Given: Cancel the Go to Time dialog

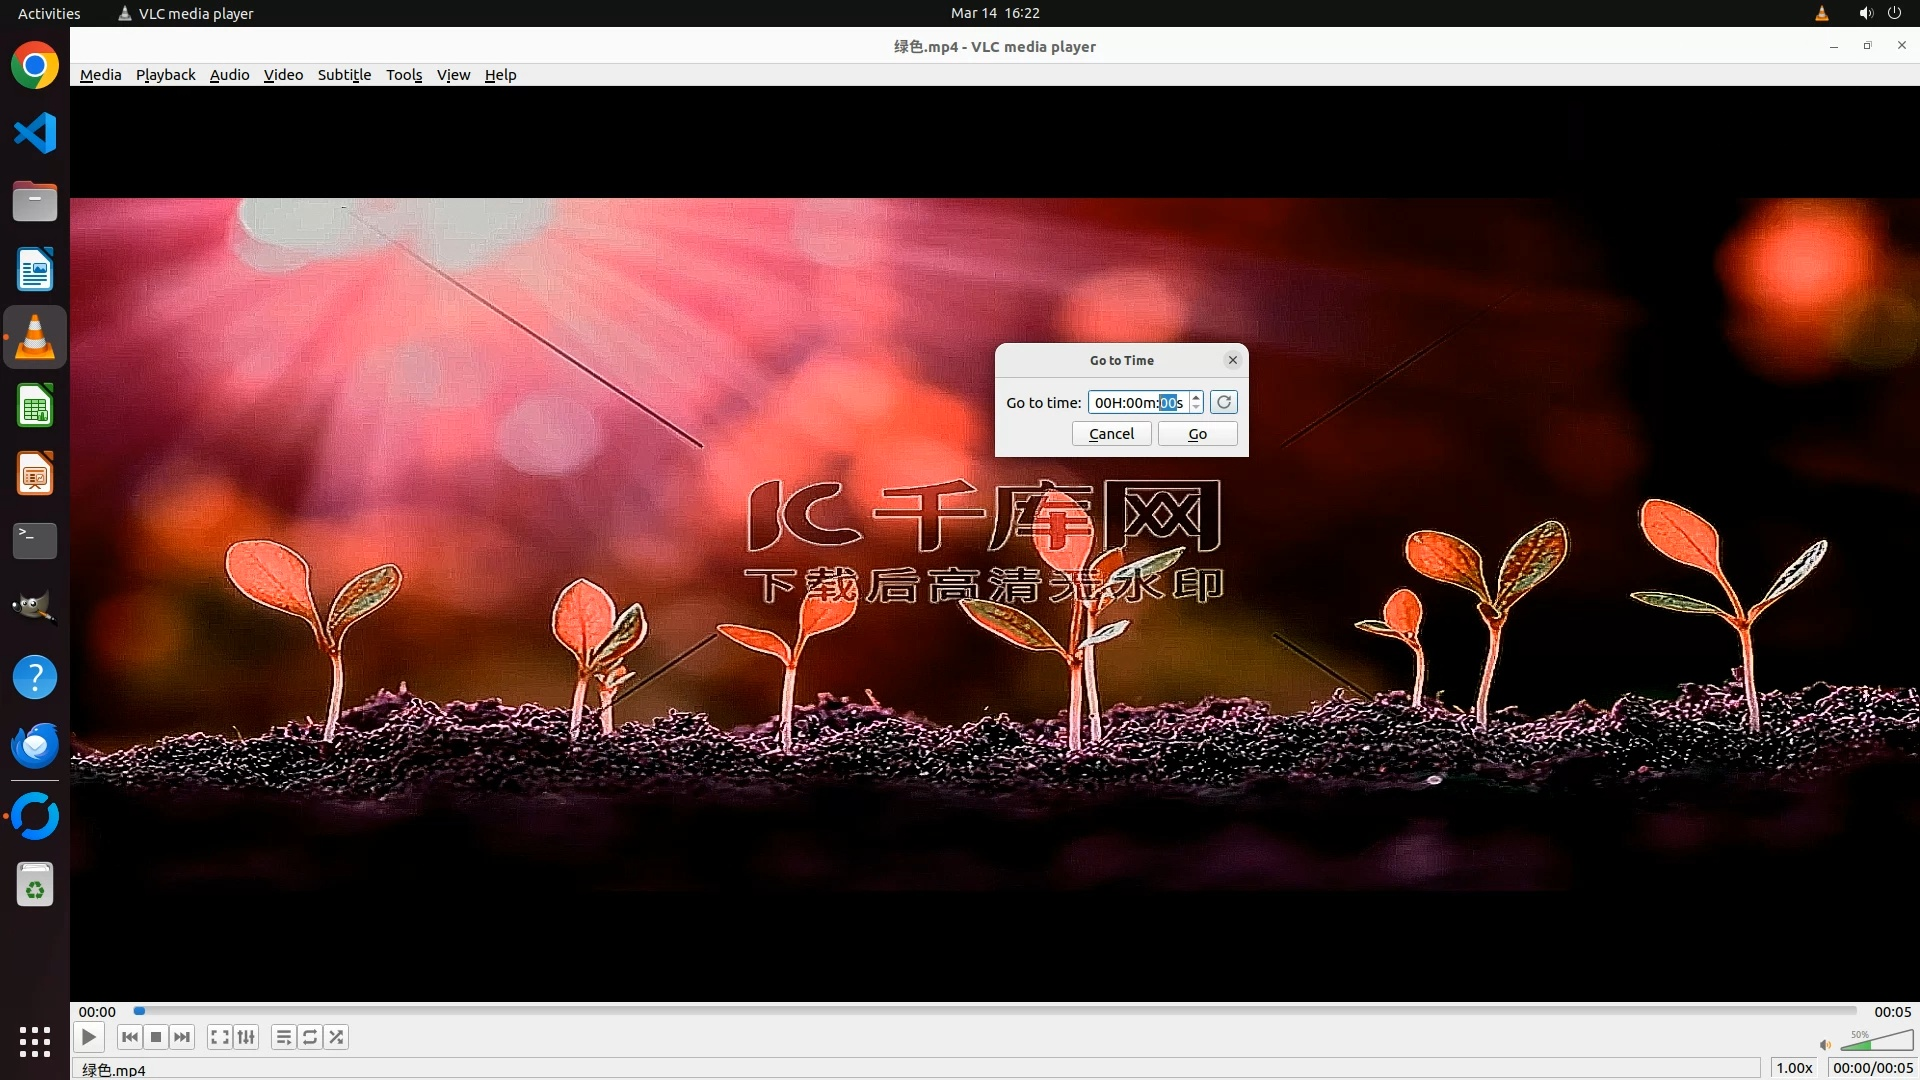Looking at the screenshot, I should (1111, 434).
